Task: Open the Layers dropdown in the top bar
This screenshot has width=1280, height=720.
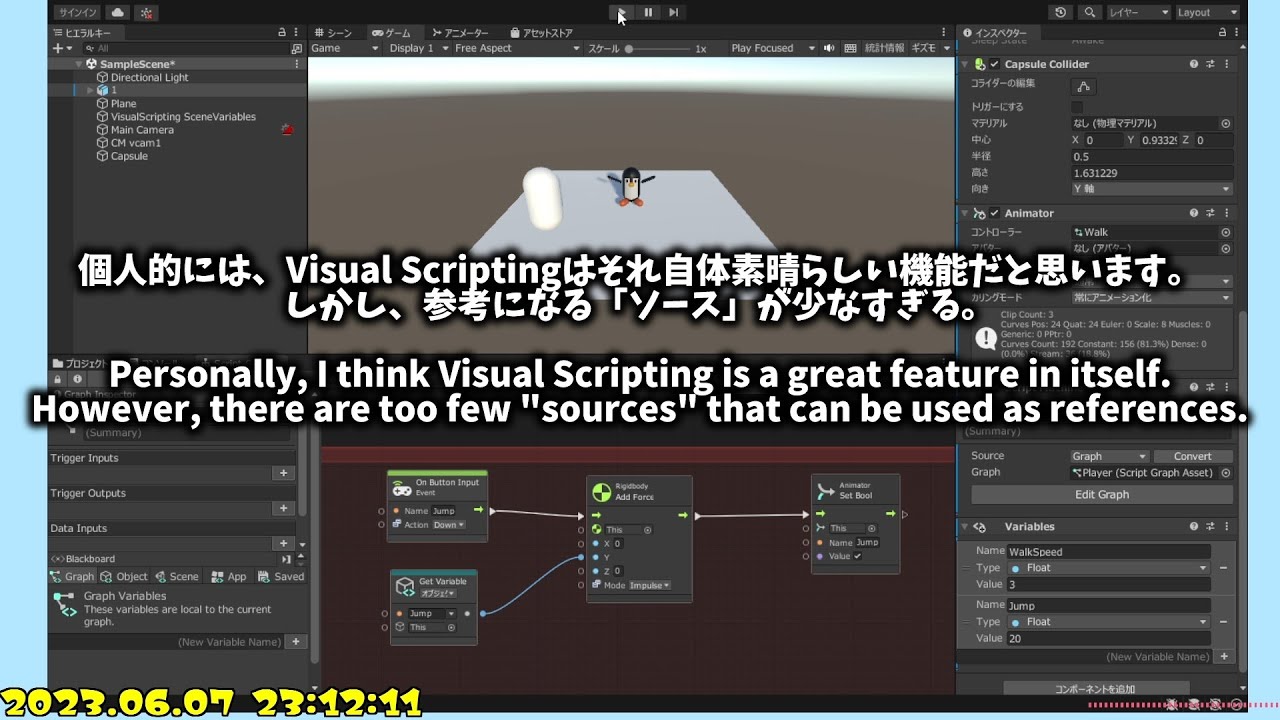Action: [x=1138, y=12]
